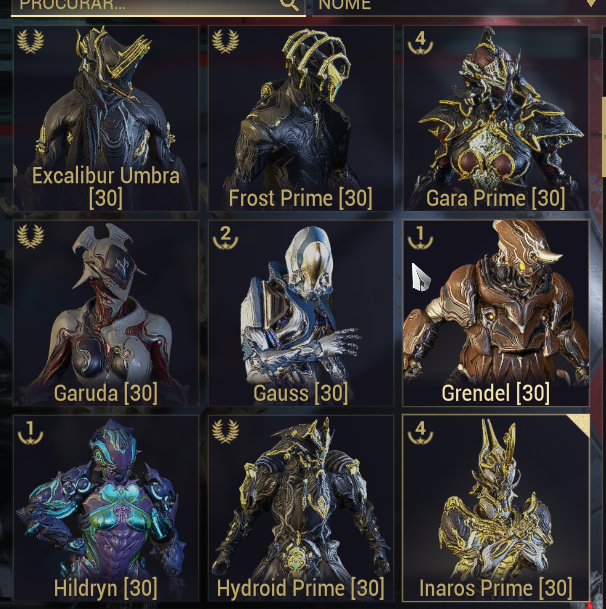Open the NOME sort dropdown

[458, 7]
